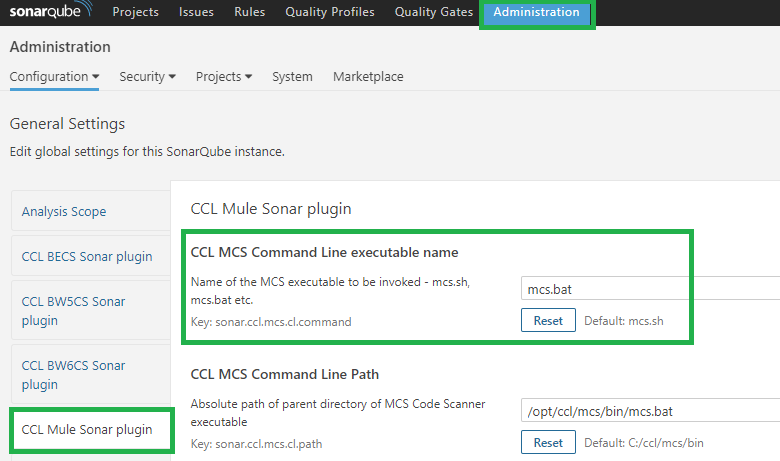Click the mcs.bat executable name field
The width and height of the screenshot is (780, 461).
point(650,288)
